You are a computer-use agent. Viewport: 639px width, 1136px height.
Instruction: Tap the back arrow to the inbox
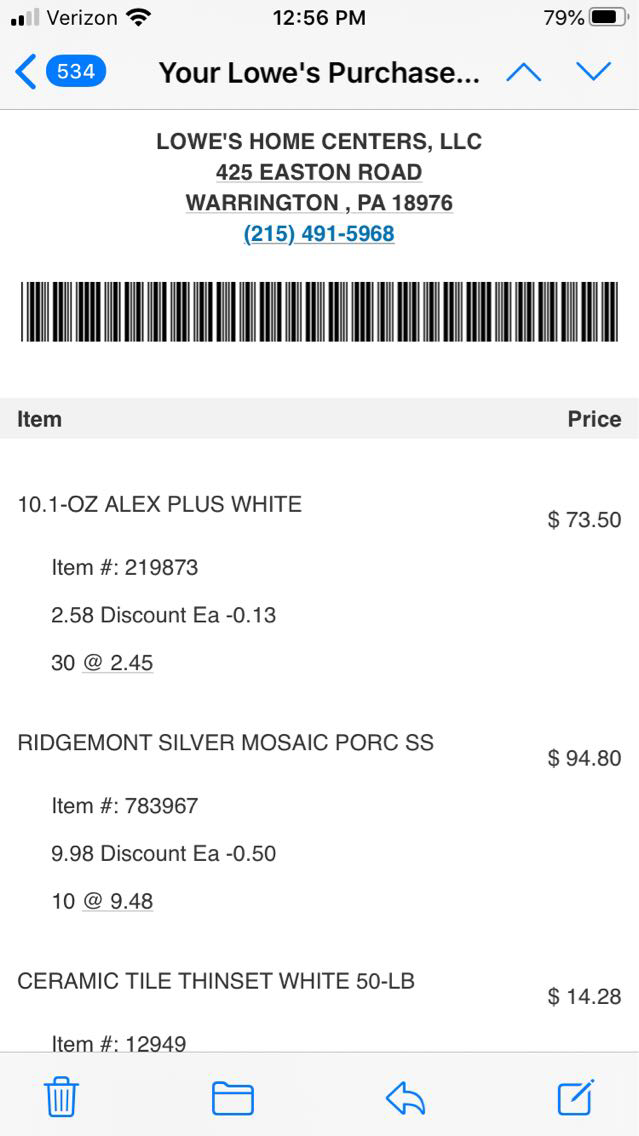point(26,72)
